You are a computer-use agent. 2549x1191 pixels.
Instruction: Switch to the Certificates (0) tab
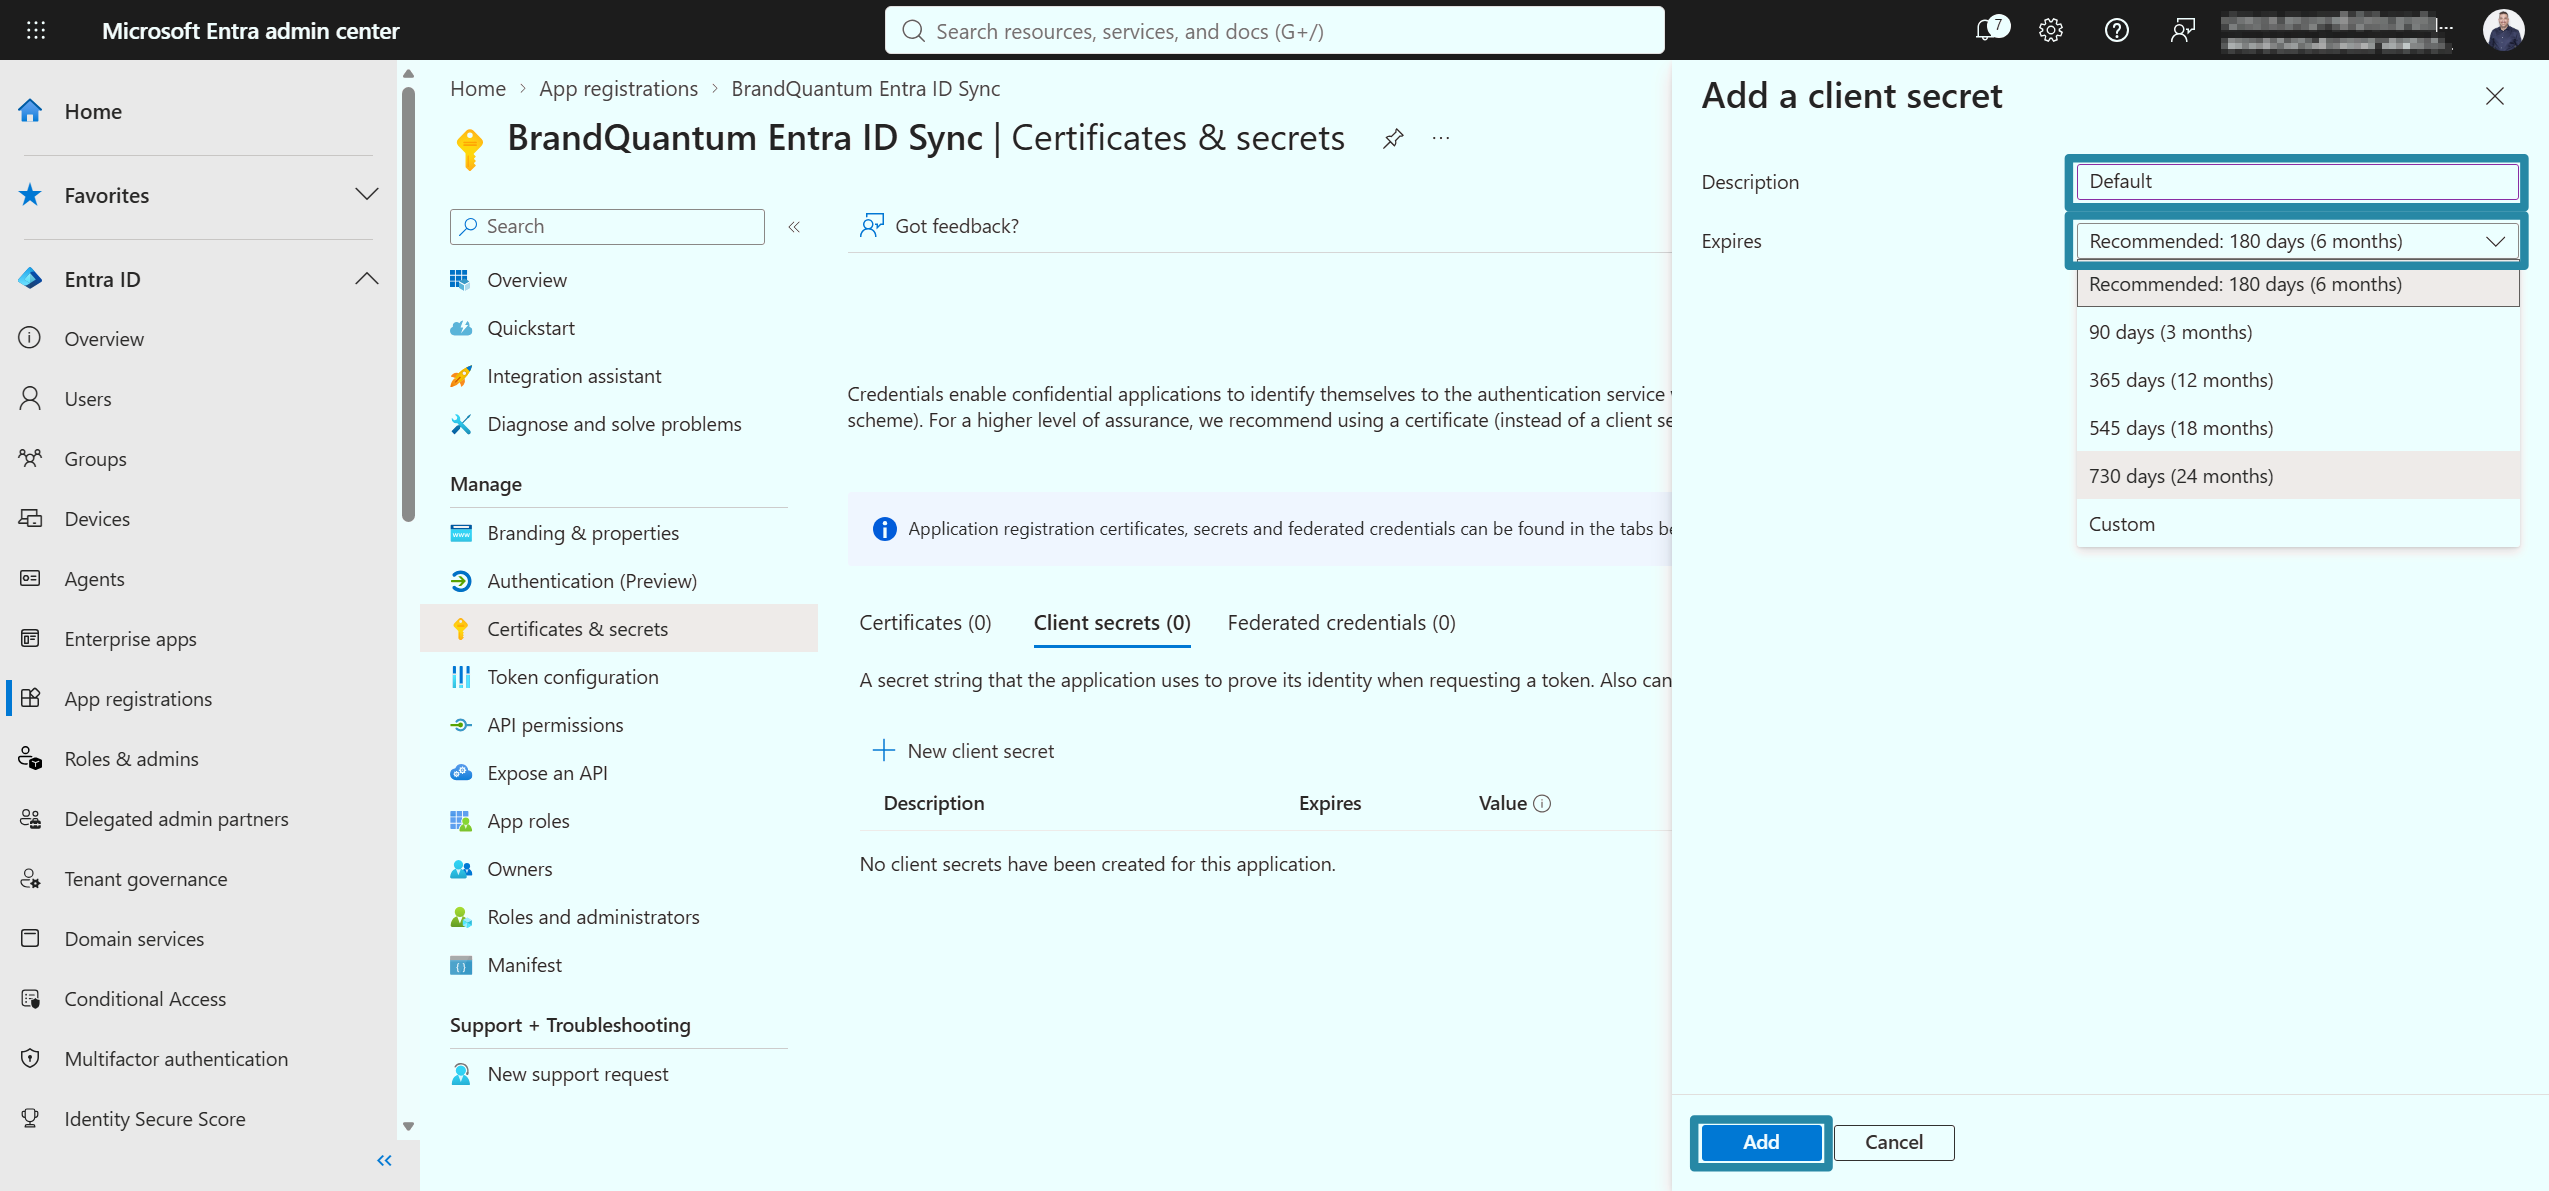pos(925,623)
